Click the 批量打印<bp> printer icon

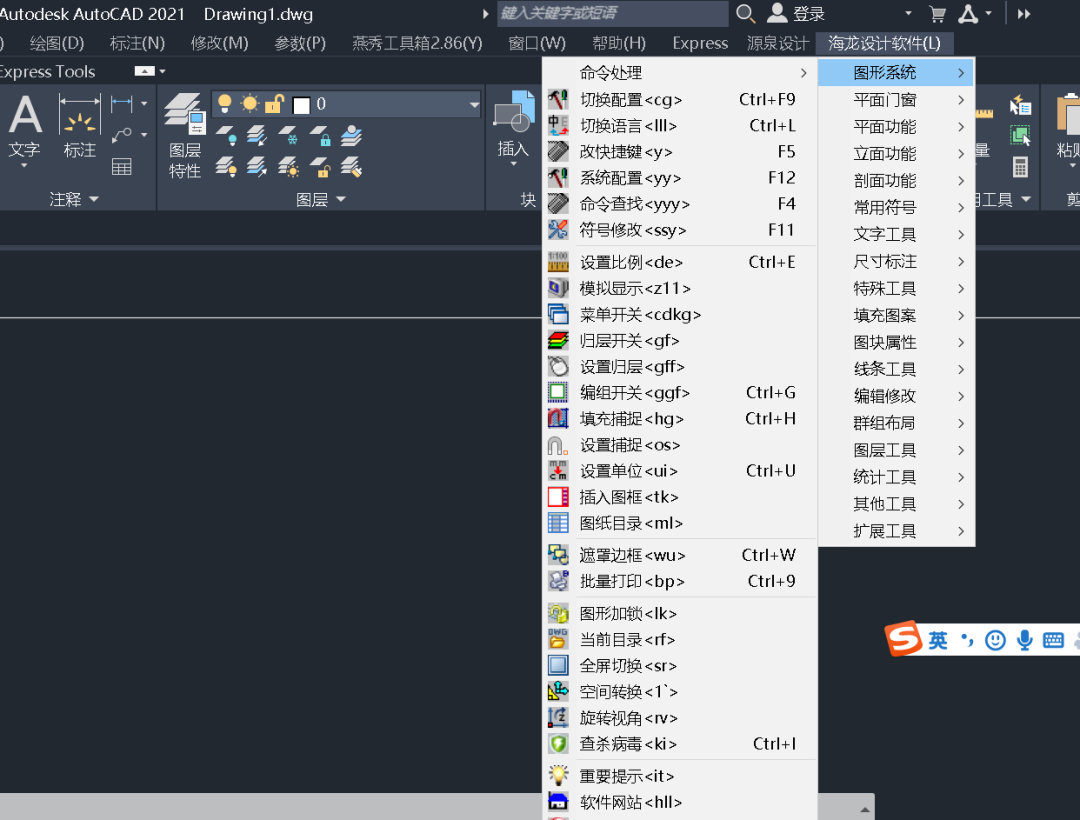point(558,582)
